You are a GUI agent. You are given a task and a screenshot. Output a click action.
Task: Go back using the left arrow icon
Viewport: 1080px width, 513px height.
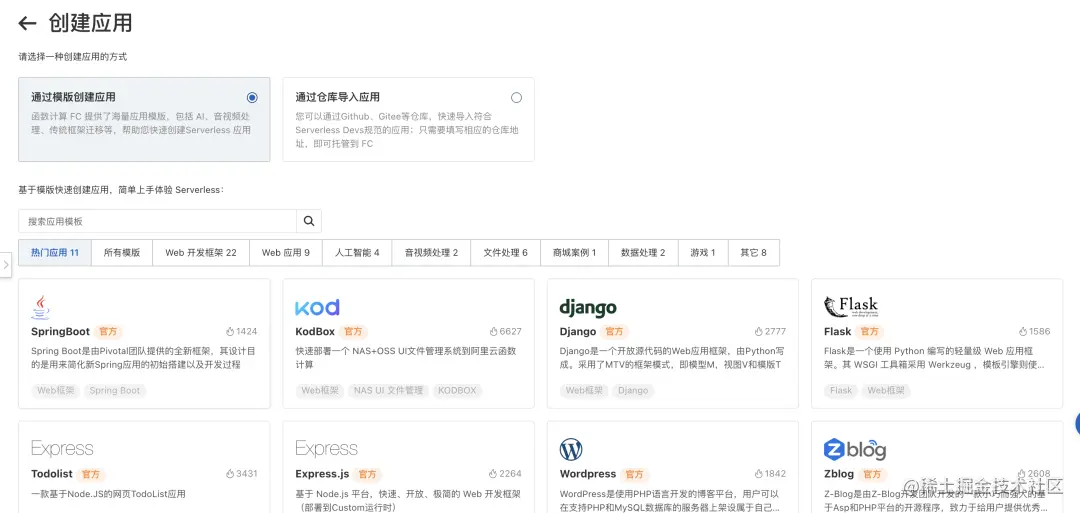pos(27,23)
